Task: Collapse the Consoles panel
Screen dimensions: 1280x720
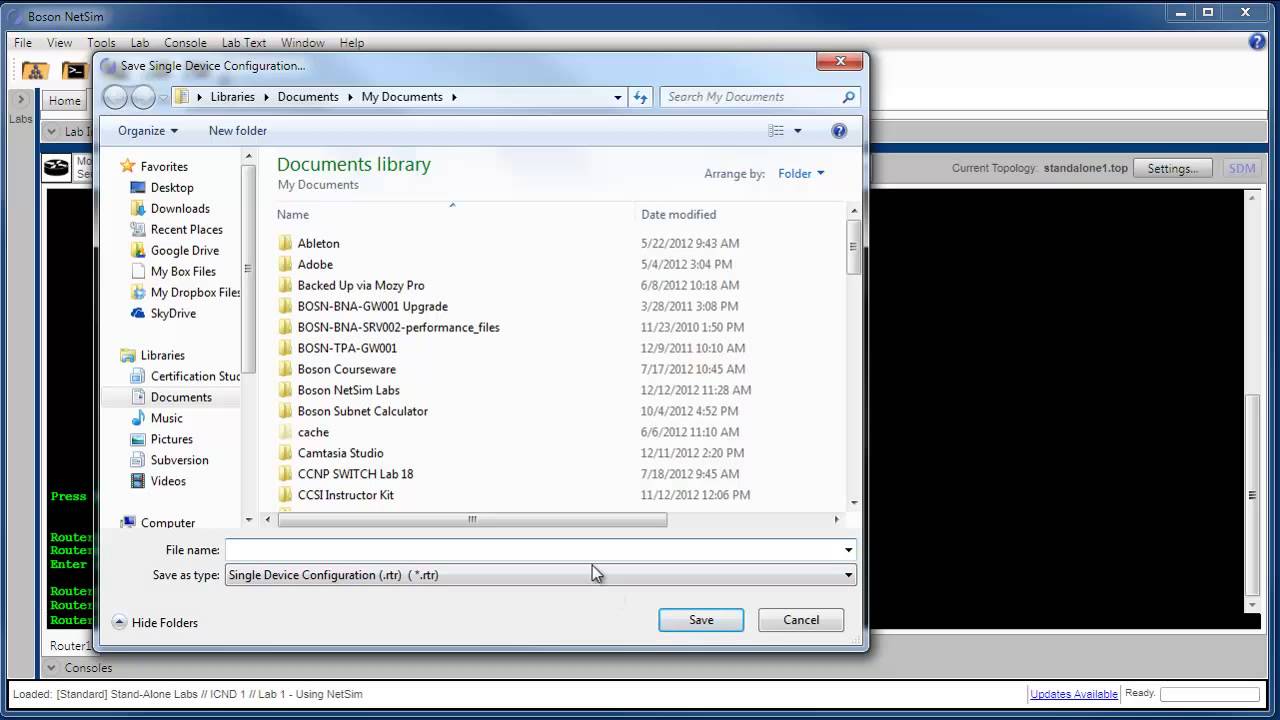Action: point(52,667)
